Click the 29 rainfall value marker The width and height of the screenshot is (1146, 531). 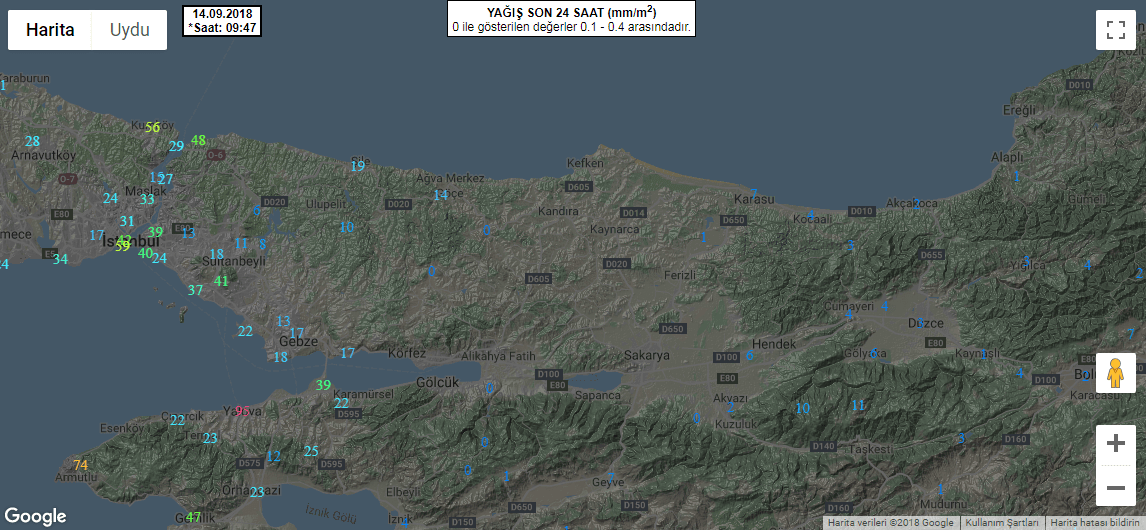pos(176,146)
